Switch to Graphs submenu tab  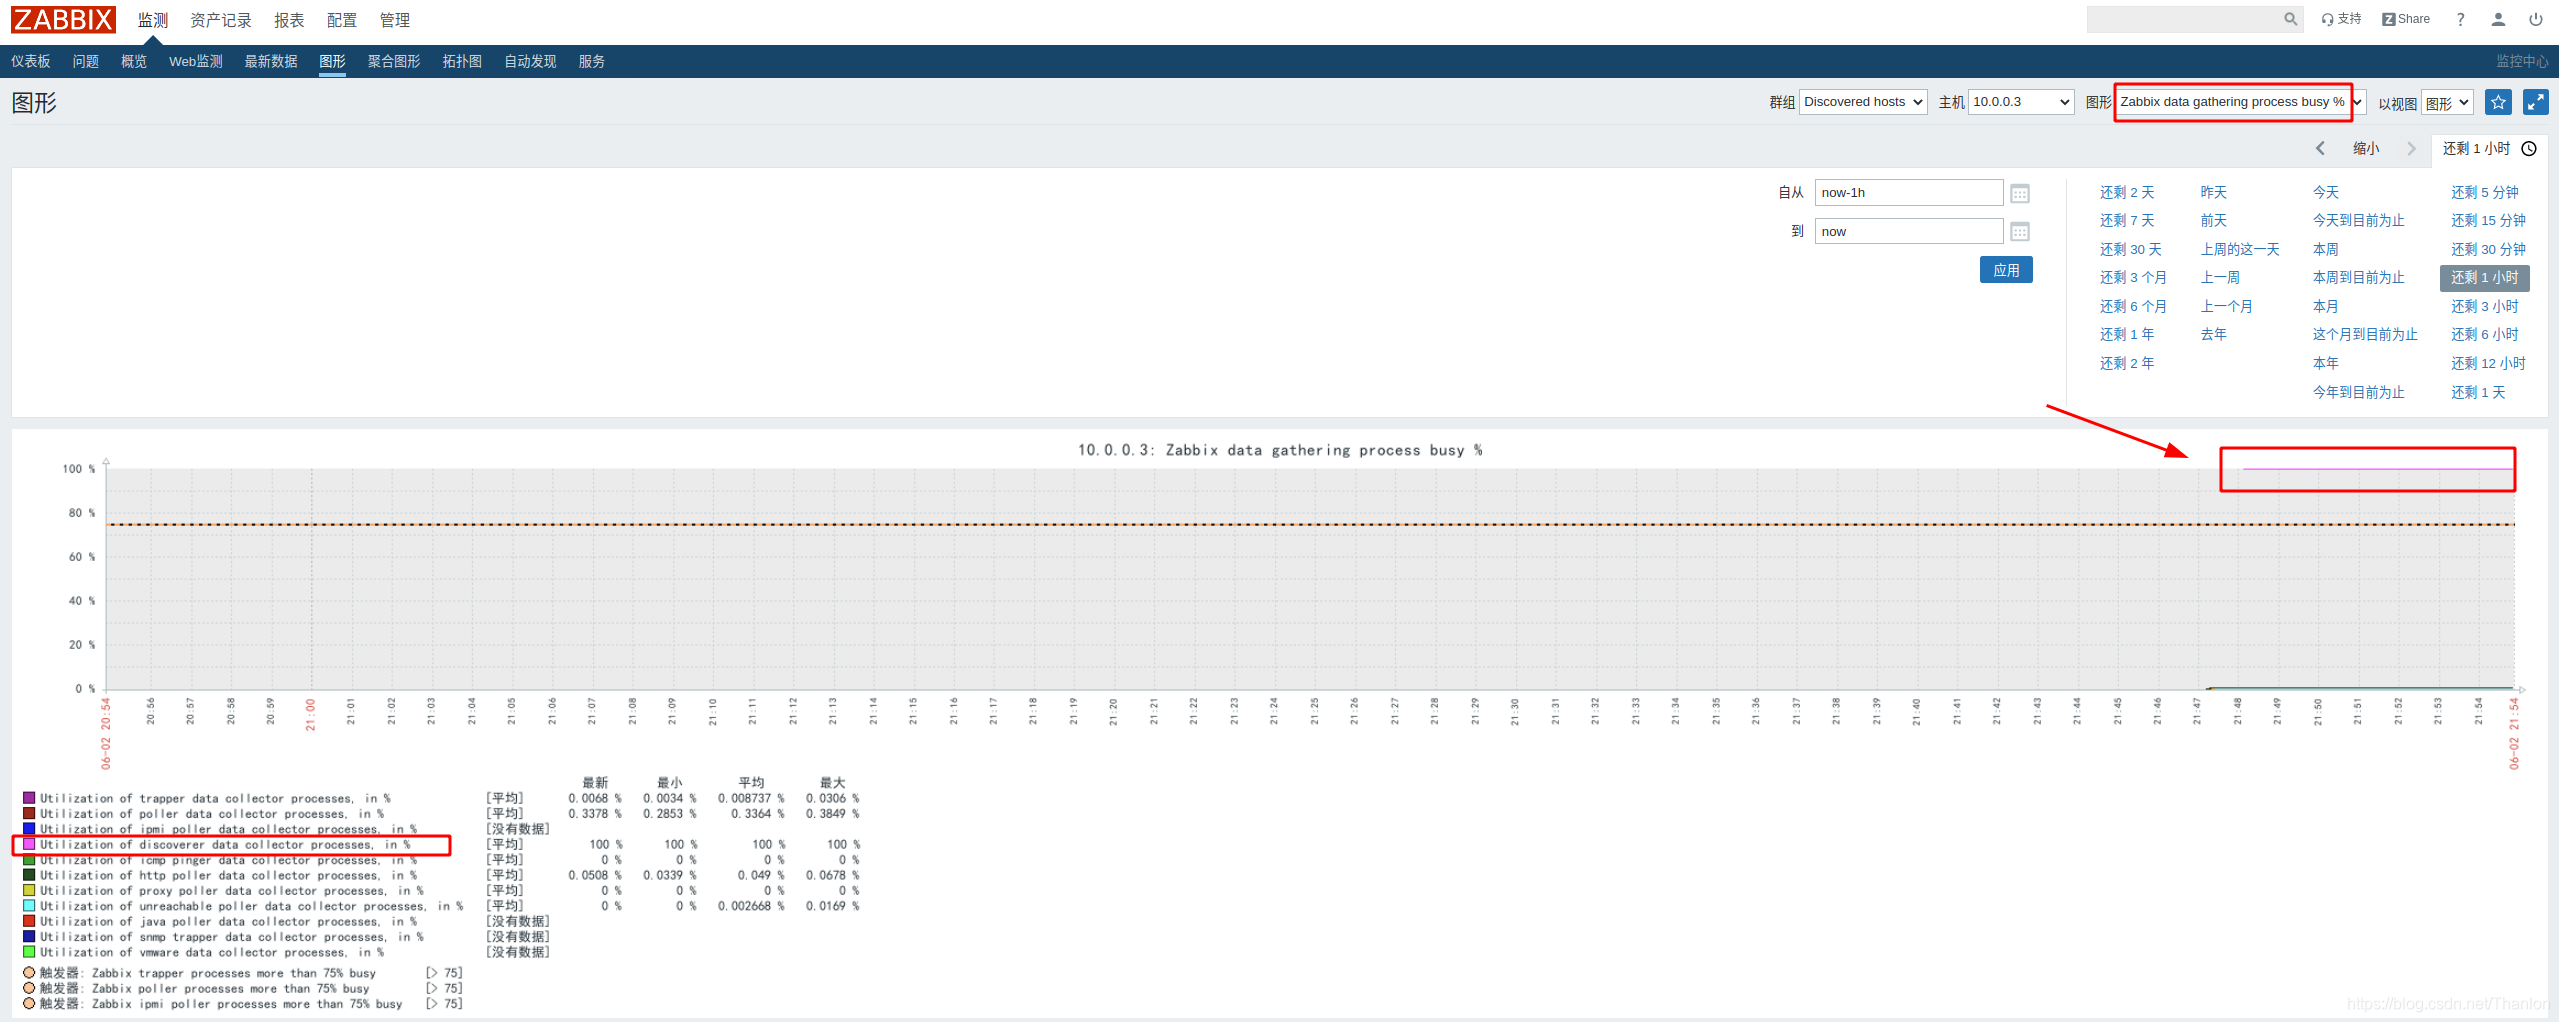click(x=333, y=61)
